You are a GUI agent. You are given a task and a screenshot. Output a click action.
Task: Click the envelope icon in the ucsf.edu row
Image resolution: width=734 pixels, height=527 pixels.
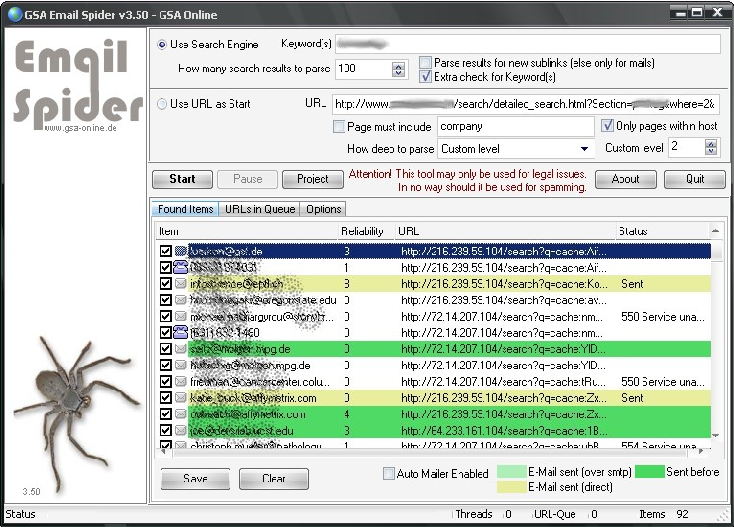point(180,430)
